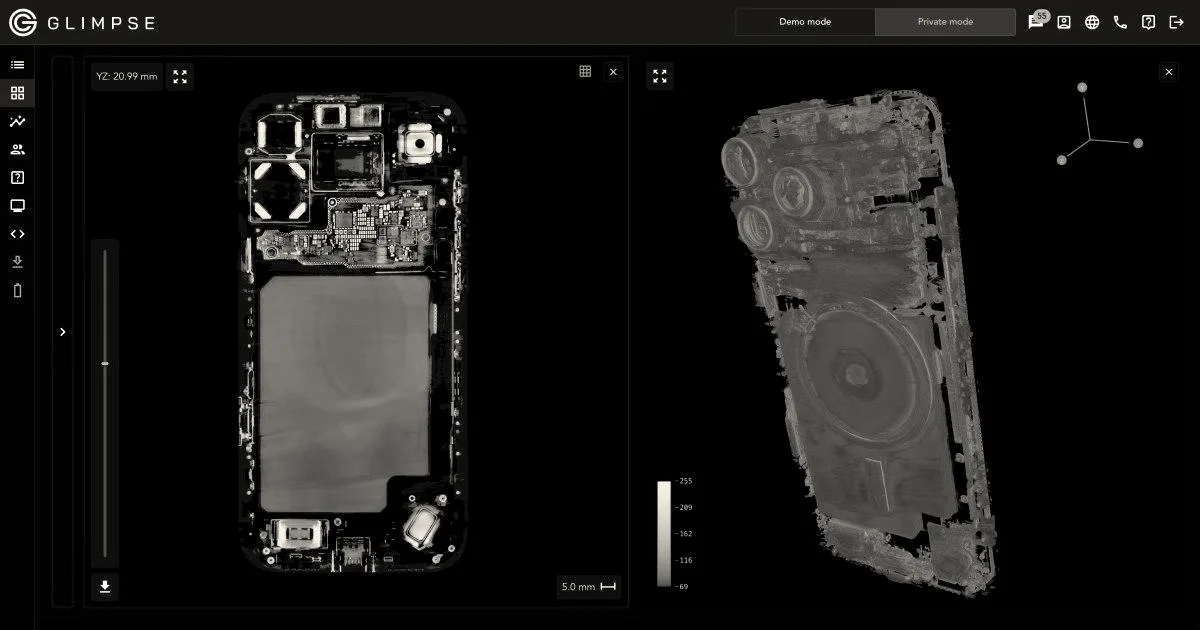This screenshot has width=1200, height=630.
Task: Toggle the grid overlay on the slice view
Action: click(585, 71)
